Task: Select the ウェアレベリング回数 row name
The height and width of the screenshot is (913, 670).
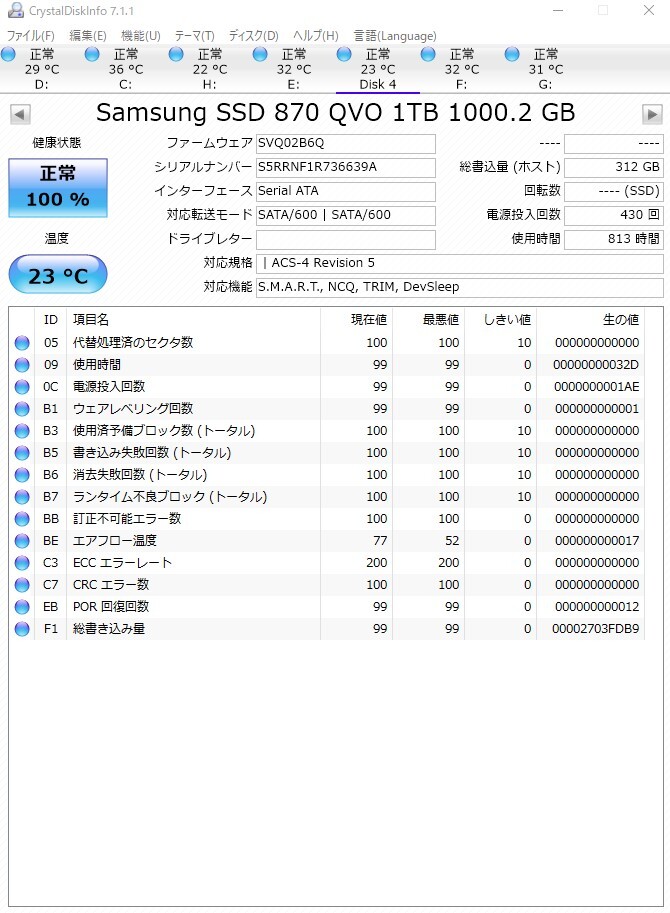Action: point(133,409)
